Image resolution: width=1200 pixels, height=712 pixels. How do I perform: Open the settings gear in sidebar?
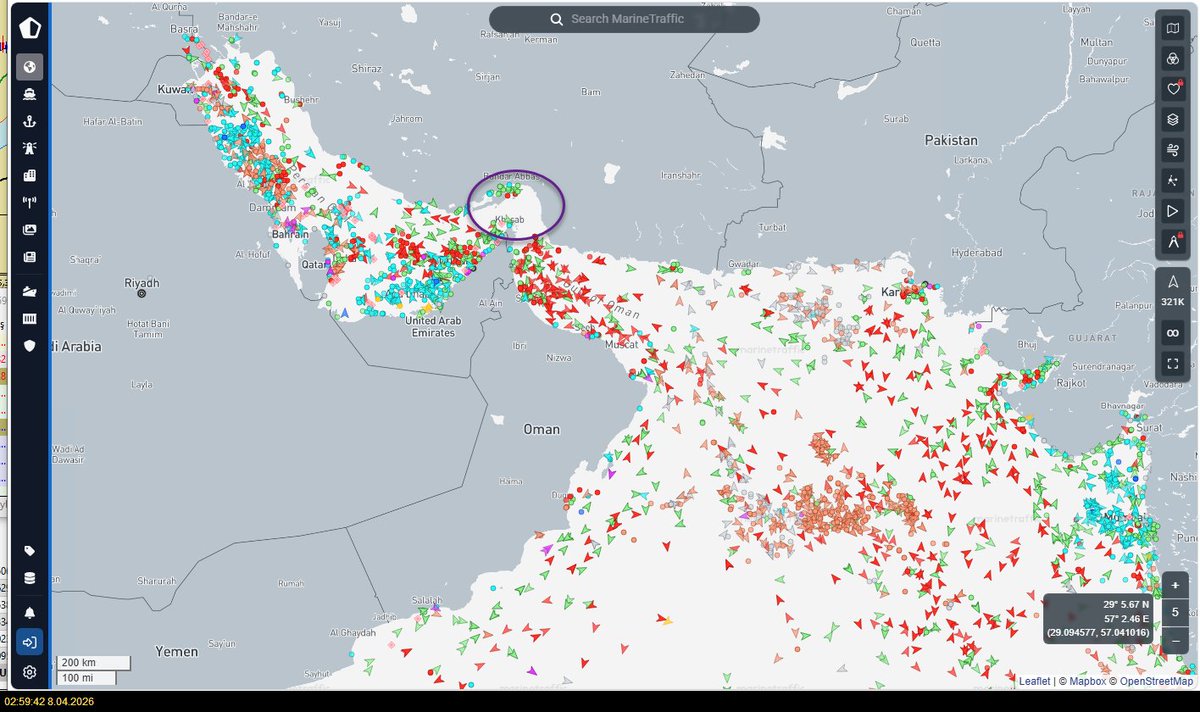coord(29,672)
